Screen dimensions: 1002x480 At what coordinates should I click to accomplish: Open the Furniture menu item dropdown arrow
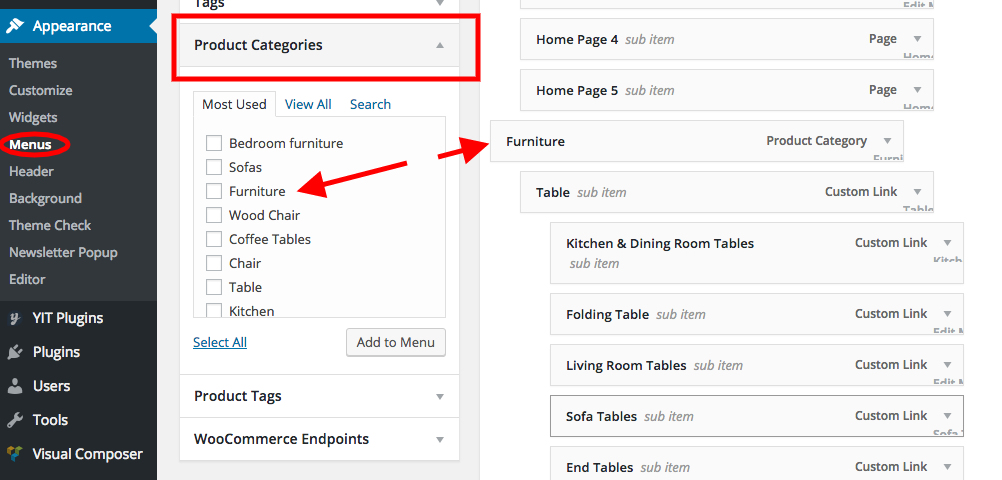click(x=887, y=141)
